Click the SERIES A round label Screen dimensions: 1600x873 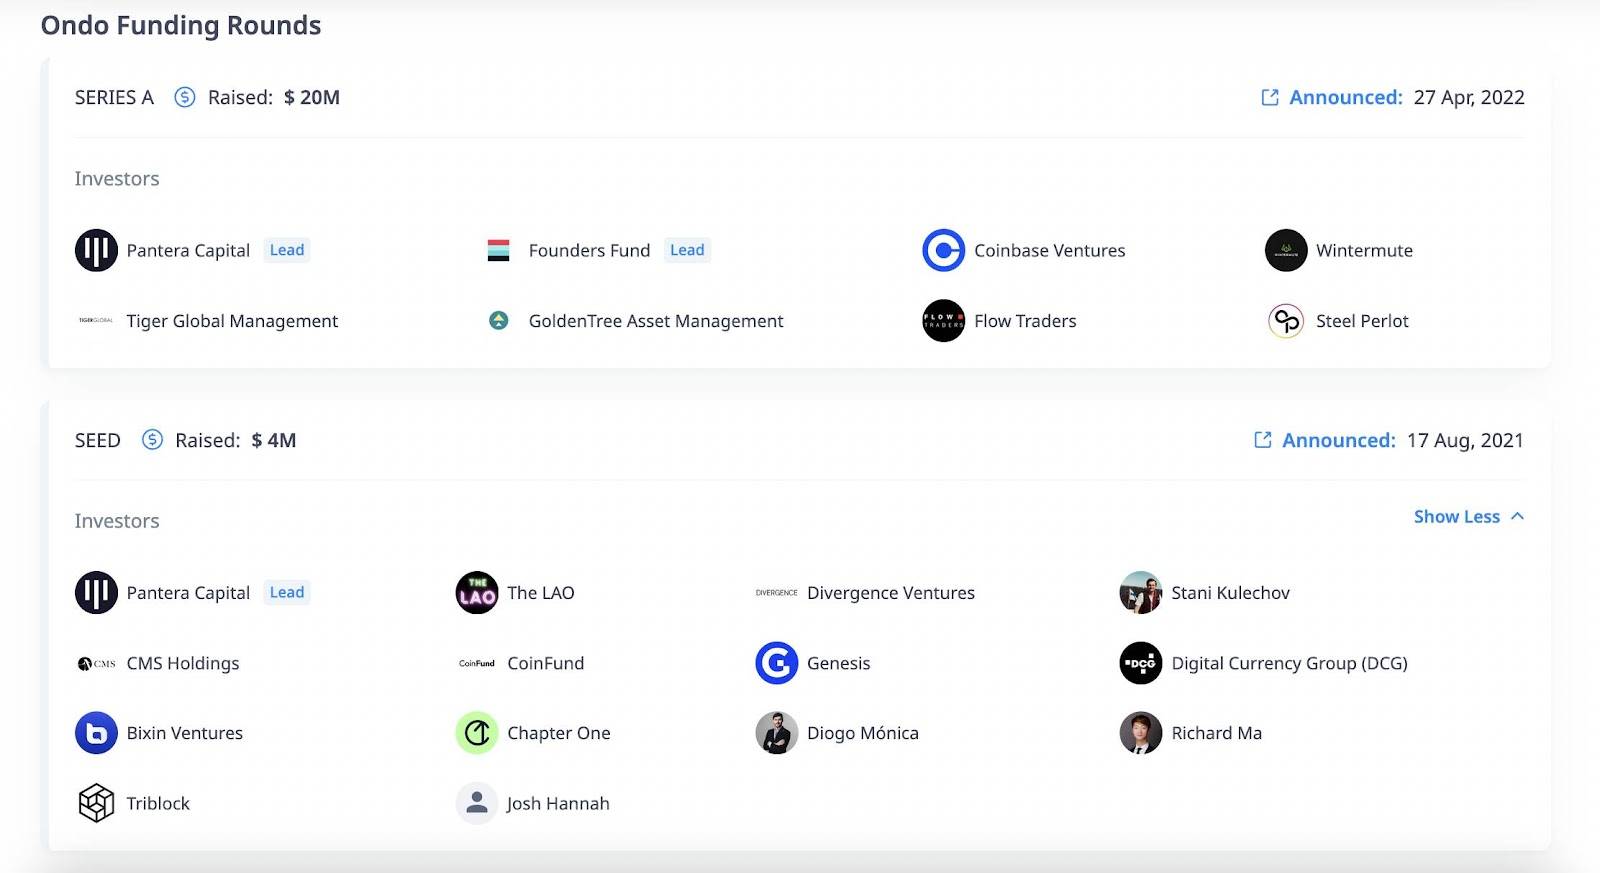click(114, 97)
